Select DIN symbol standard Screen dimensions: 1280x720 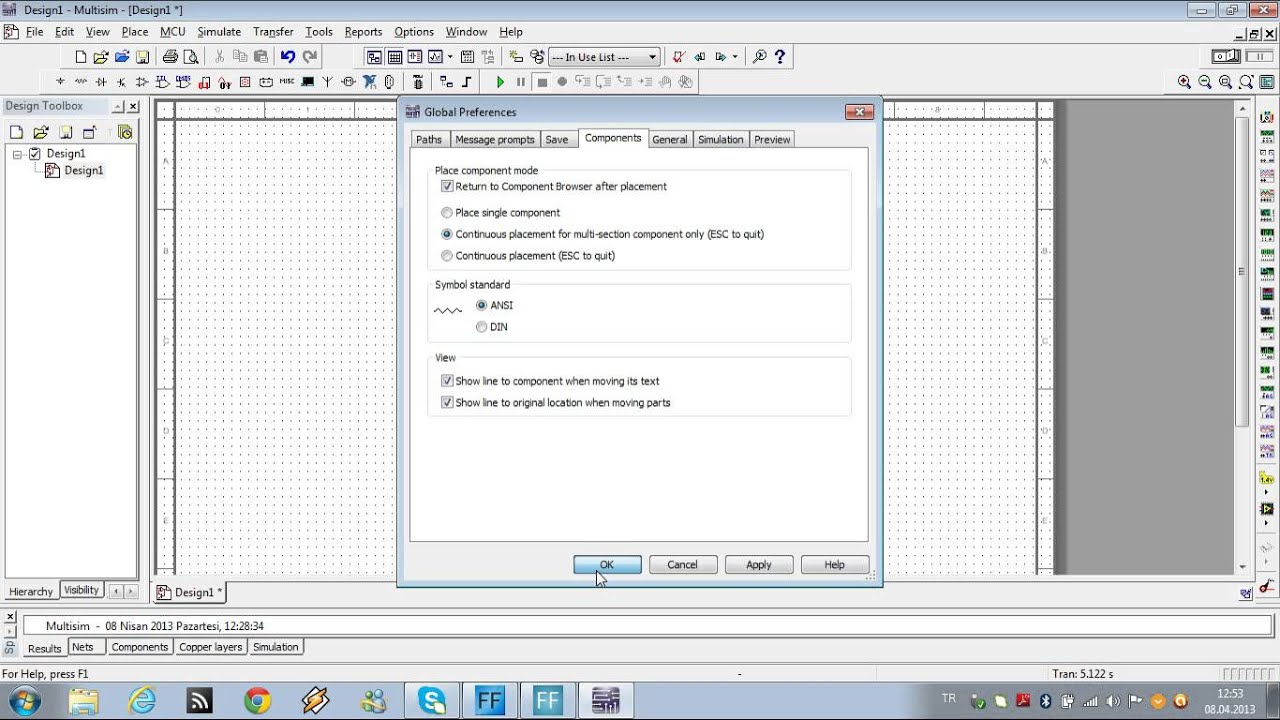click(482, 327)
